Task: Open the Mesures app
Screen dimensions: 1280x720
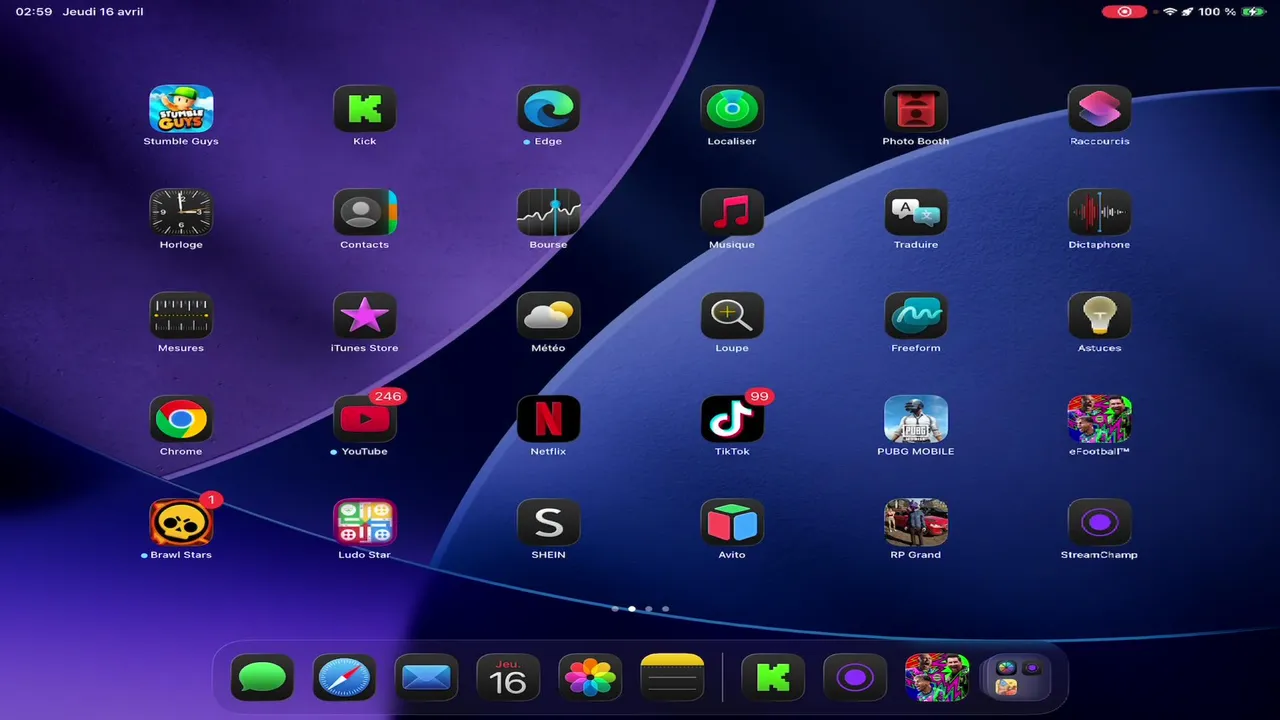Action: coord(181,315)
